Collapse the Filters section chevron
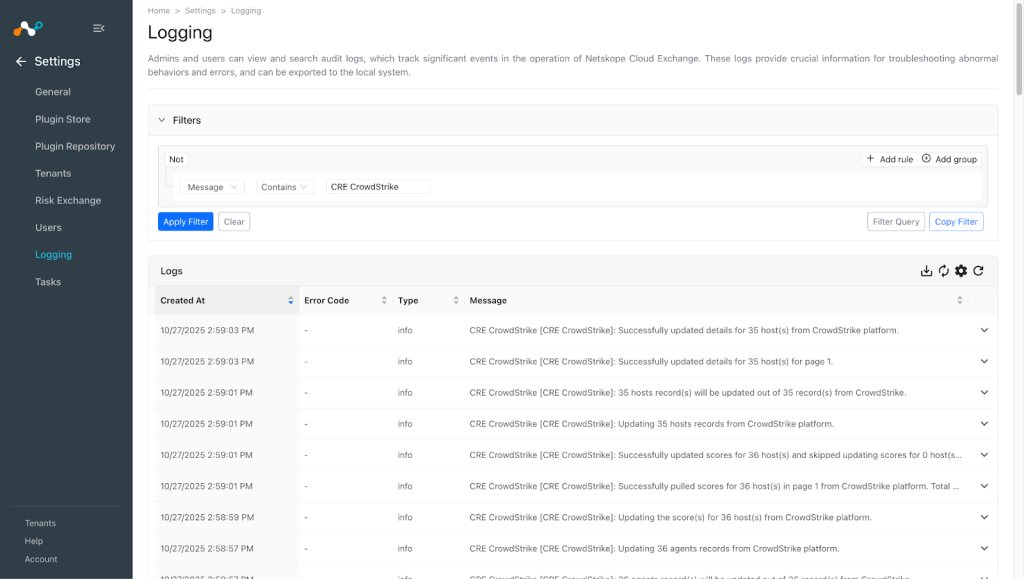Image resolution: width=1024 pixels, height=579 pixels. 162,120
